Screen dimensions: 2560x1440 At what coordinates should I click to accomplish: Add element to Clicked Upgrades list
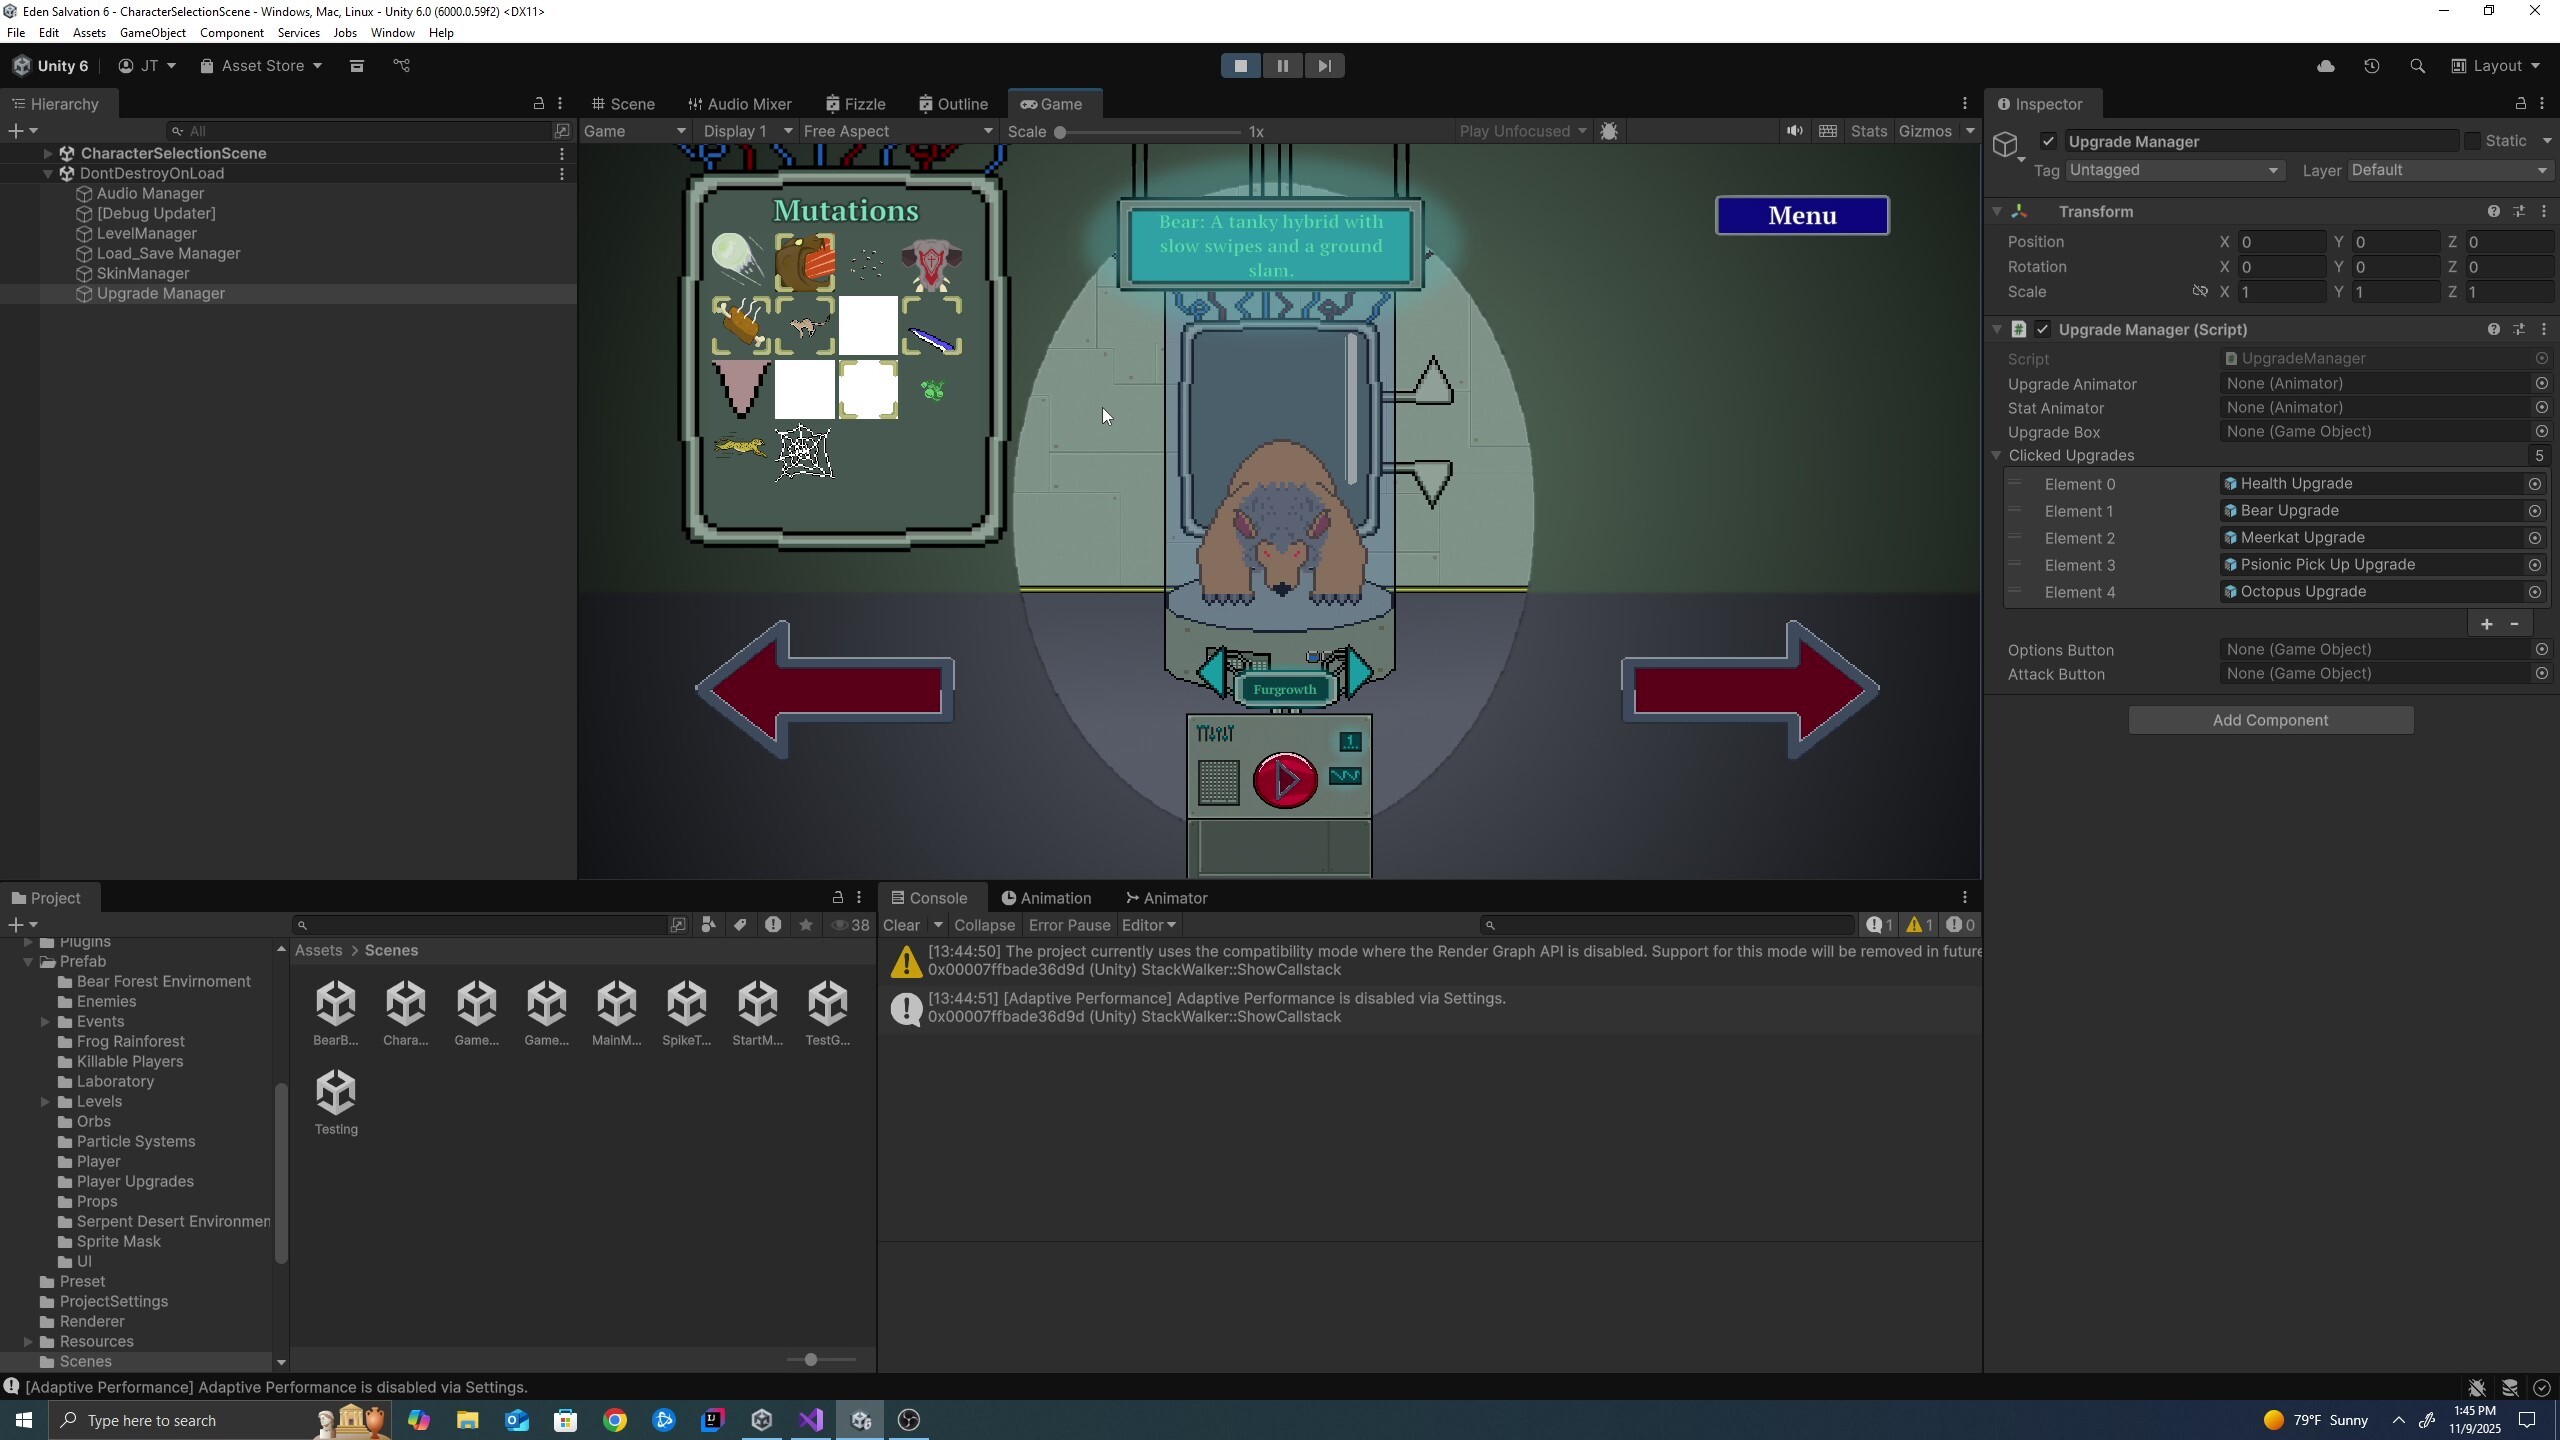click(x=2487, y=624)
